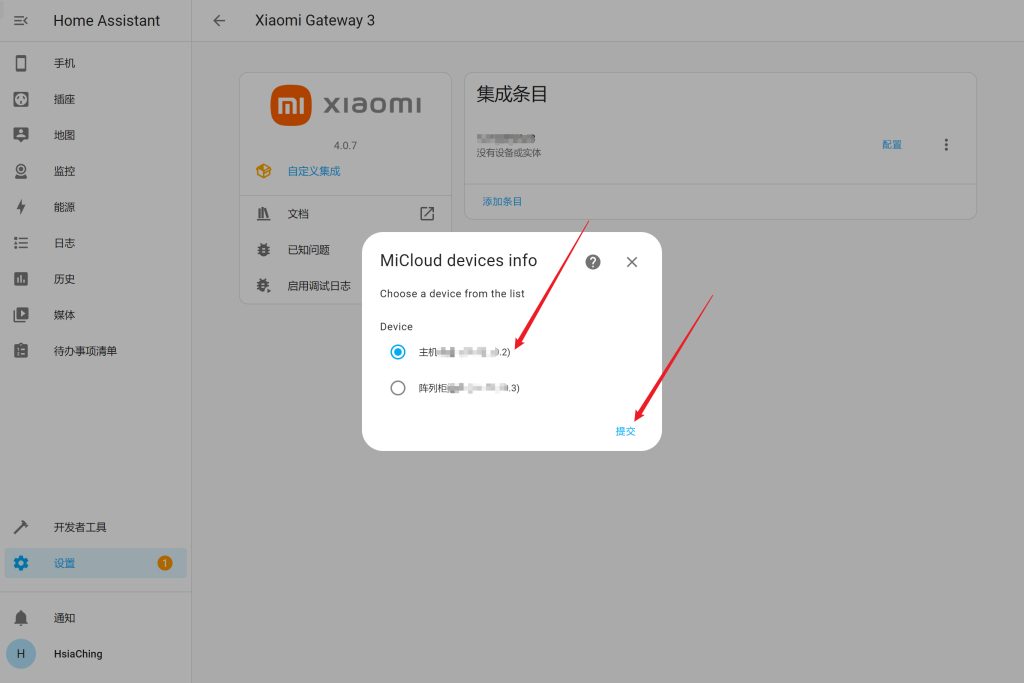
Task: Open the three-dot menu of the entry
Action: [x=946, y=145]
